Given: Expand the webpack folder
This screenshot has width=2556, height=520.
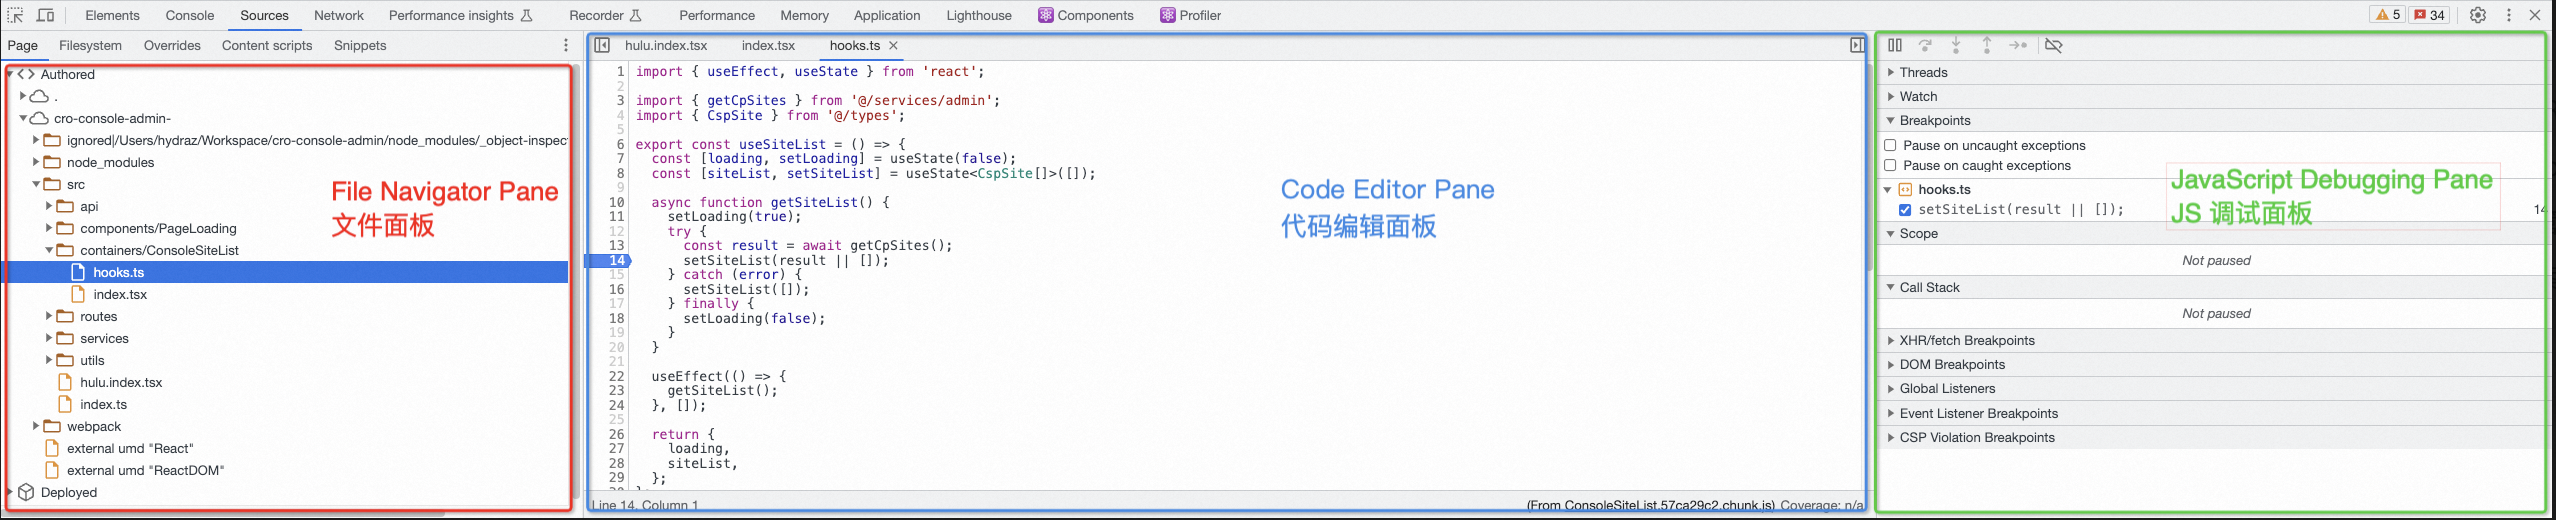Looking at the screenshot, I should click(36, 426).
